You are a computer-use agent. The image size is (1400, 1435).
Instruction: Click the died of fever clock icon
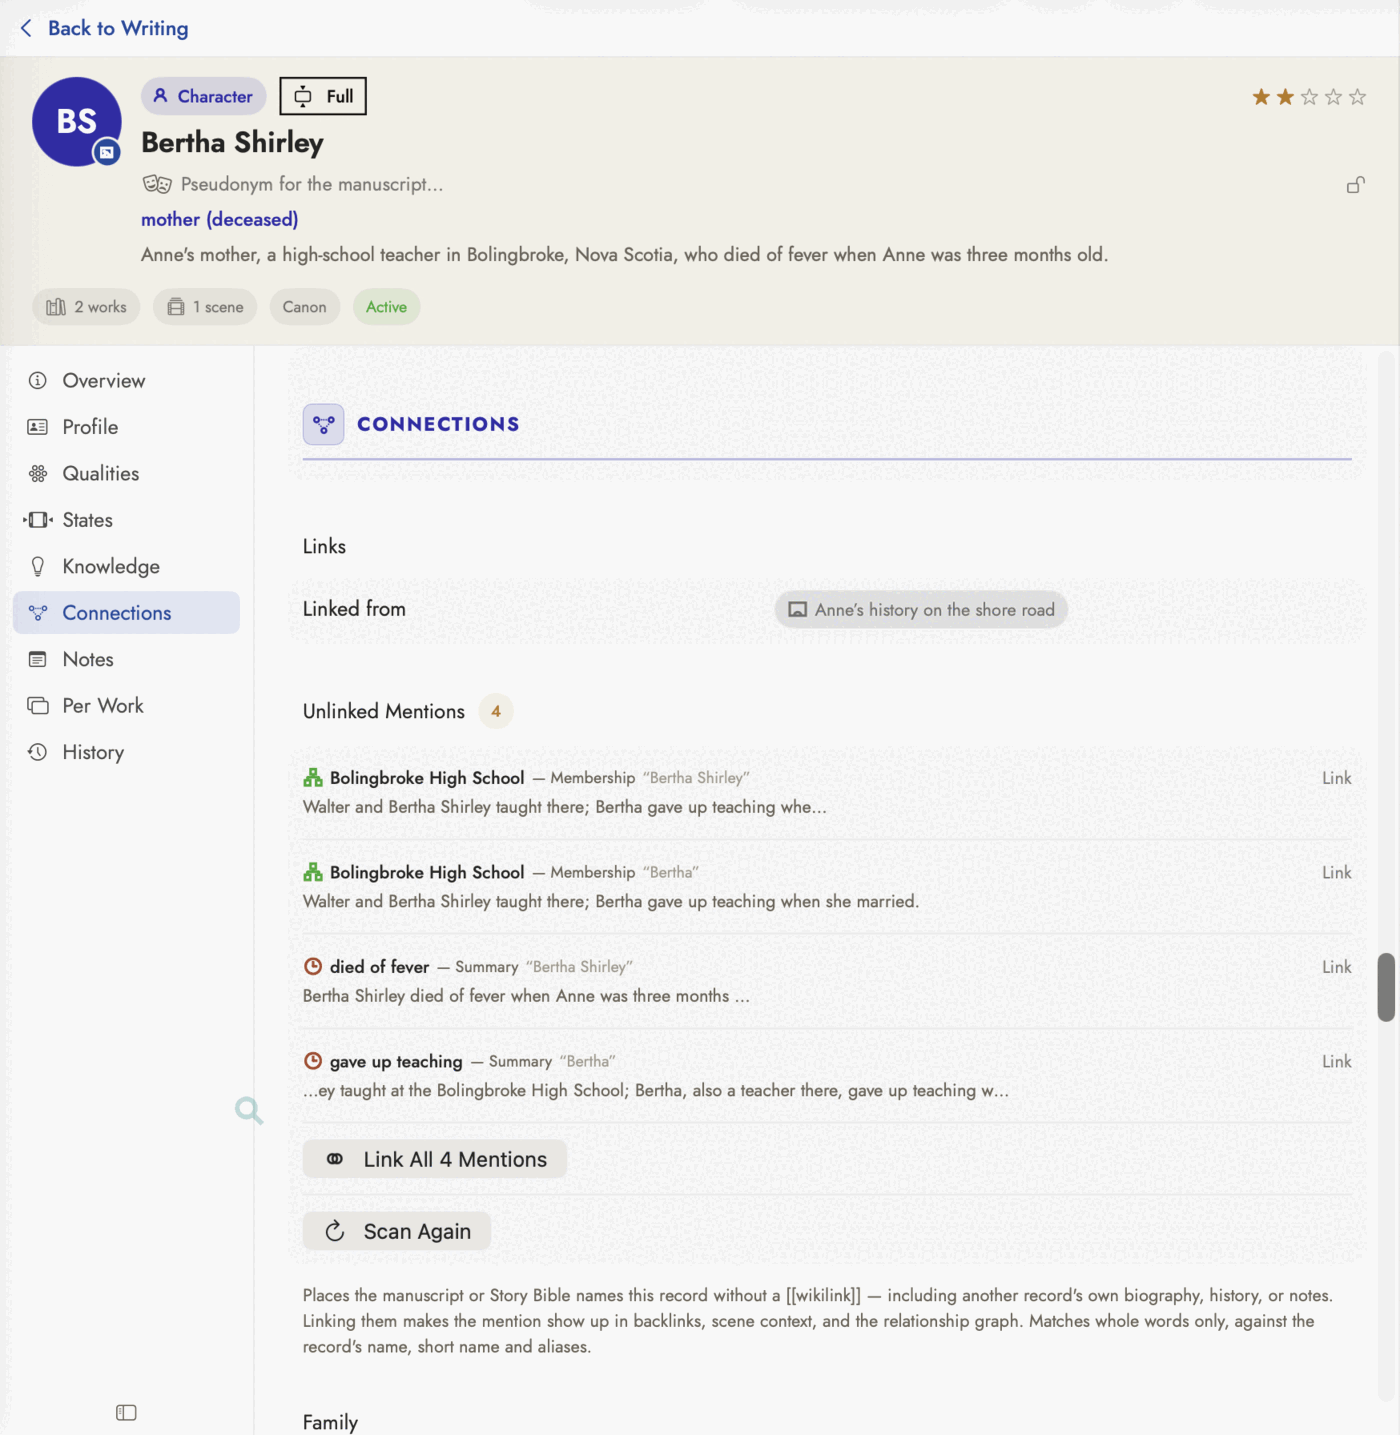[x=313, y=966]
